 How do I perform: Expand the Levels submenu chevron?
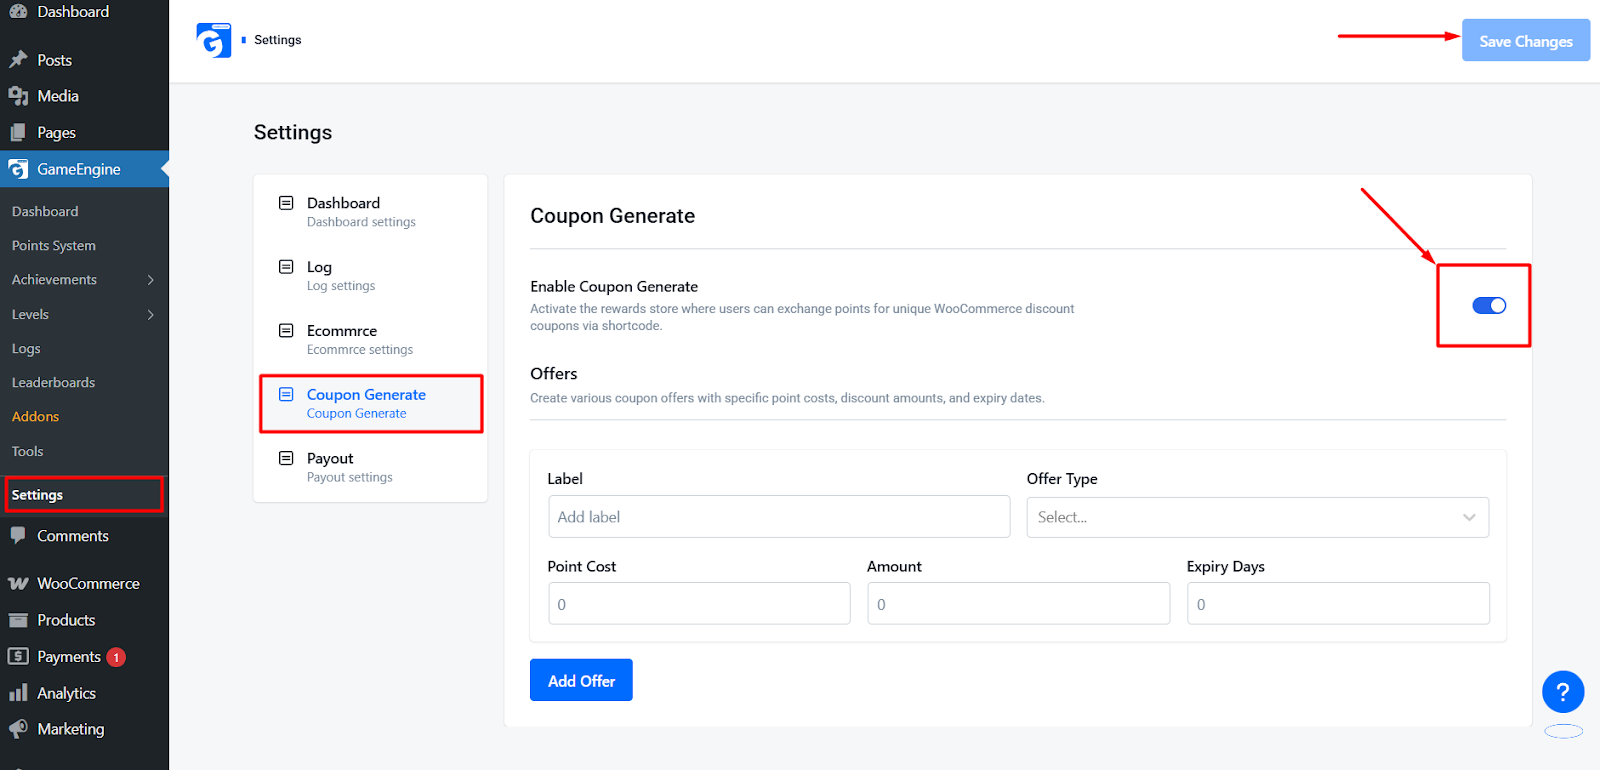pos(151,315)
